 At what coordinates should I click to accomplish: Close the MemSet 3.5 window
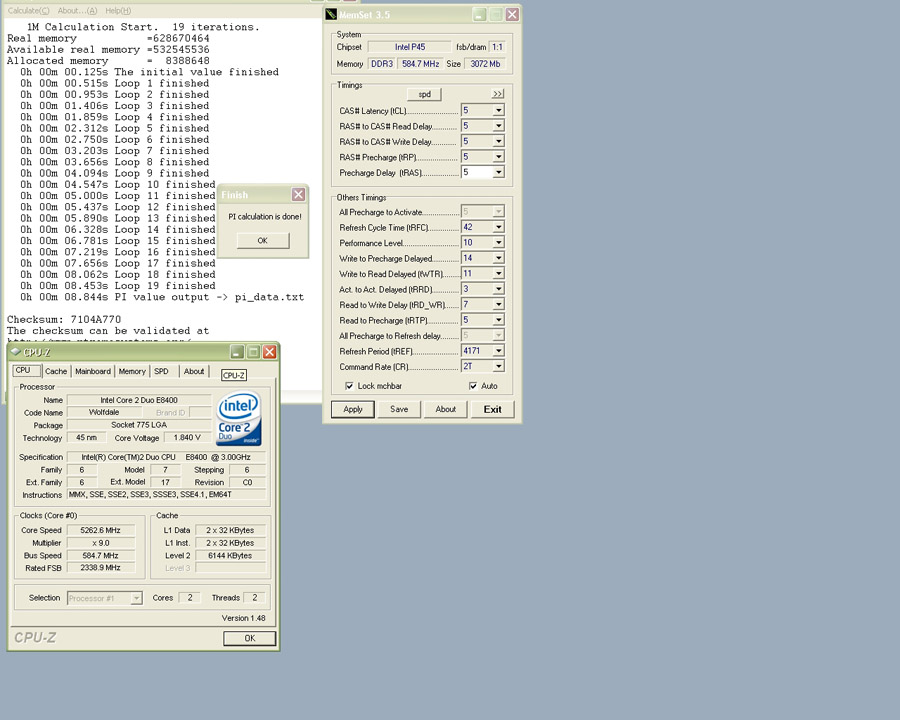(512, 14)
